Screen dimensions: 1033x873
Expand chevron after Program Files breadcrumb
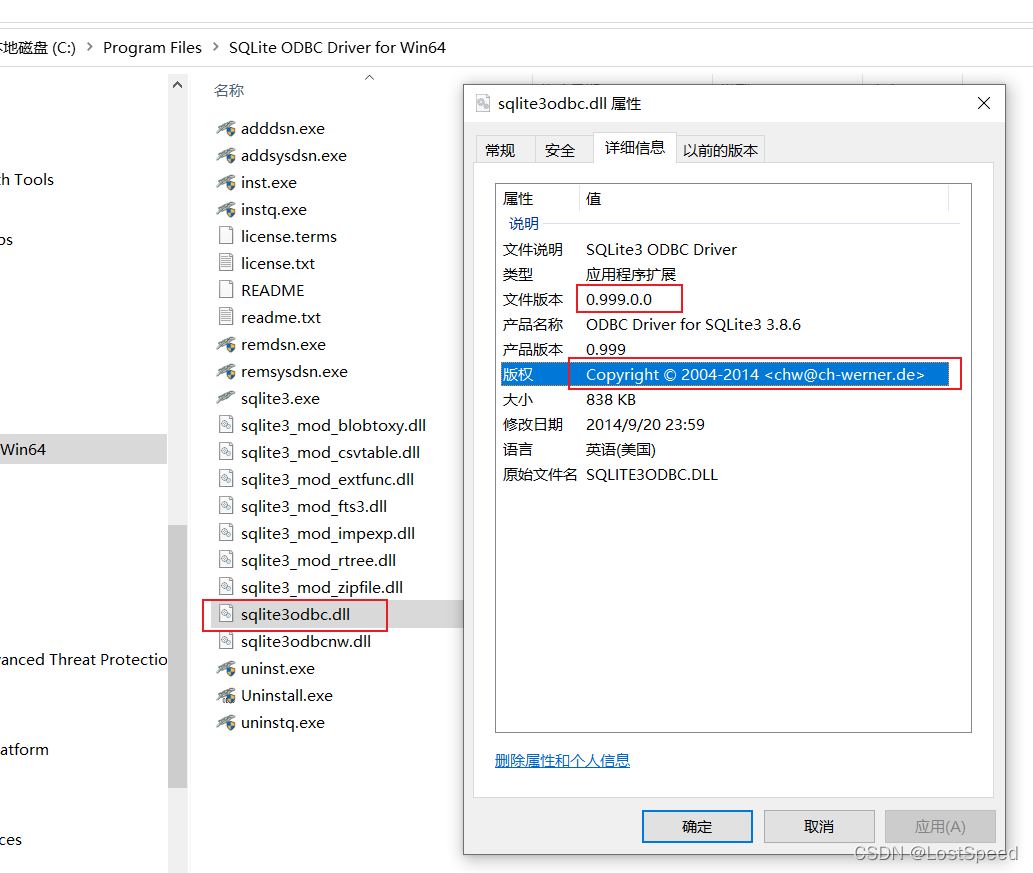pos(215,47)
